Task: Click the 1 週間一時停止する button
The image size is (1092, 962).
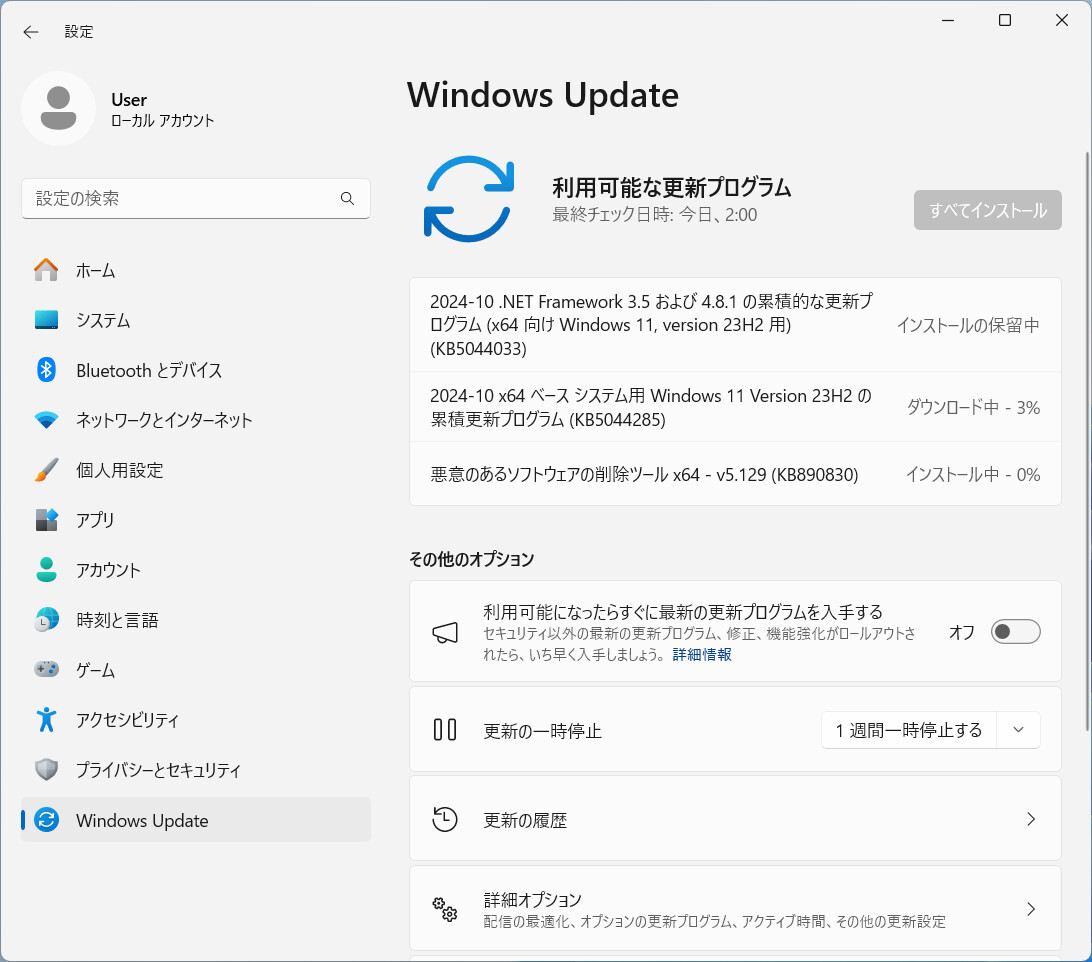Action: coord(909,730)
